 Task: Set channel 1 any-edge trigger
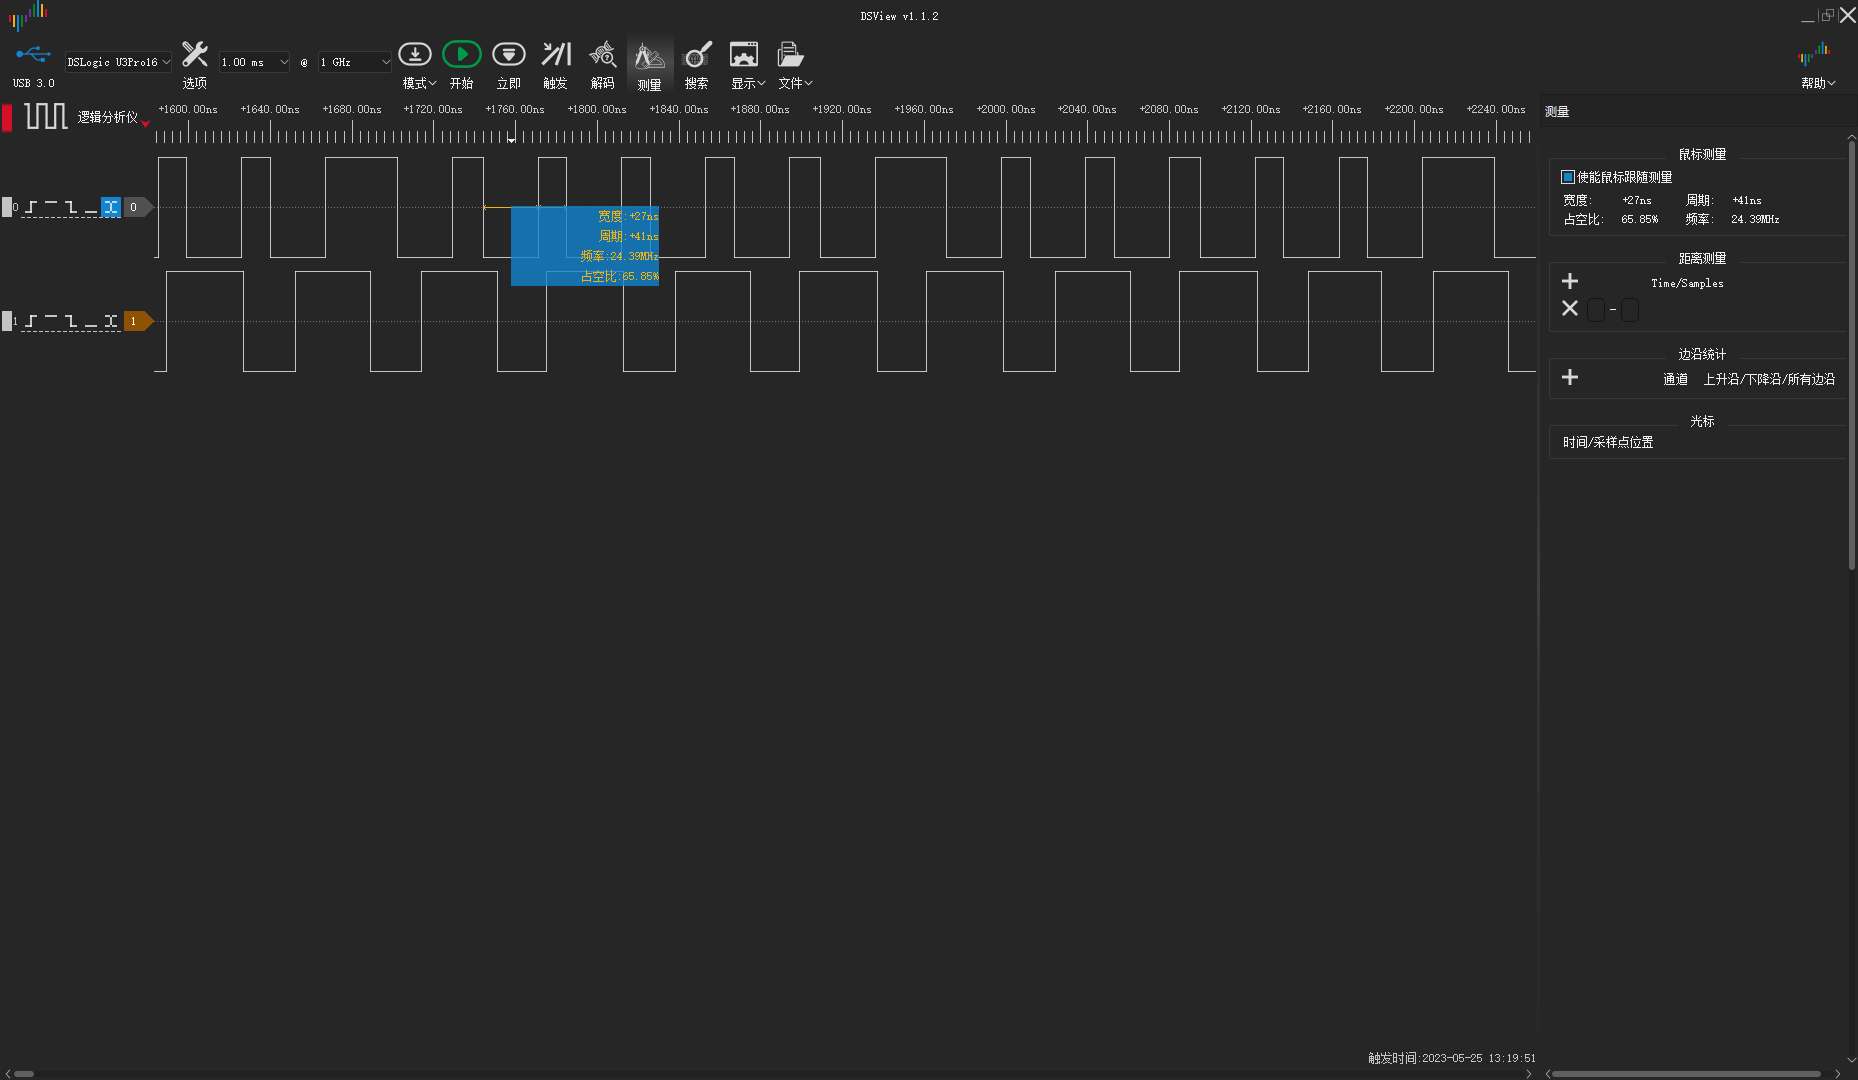click(x=111, y=321)
